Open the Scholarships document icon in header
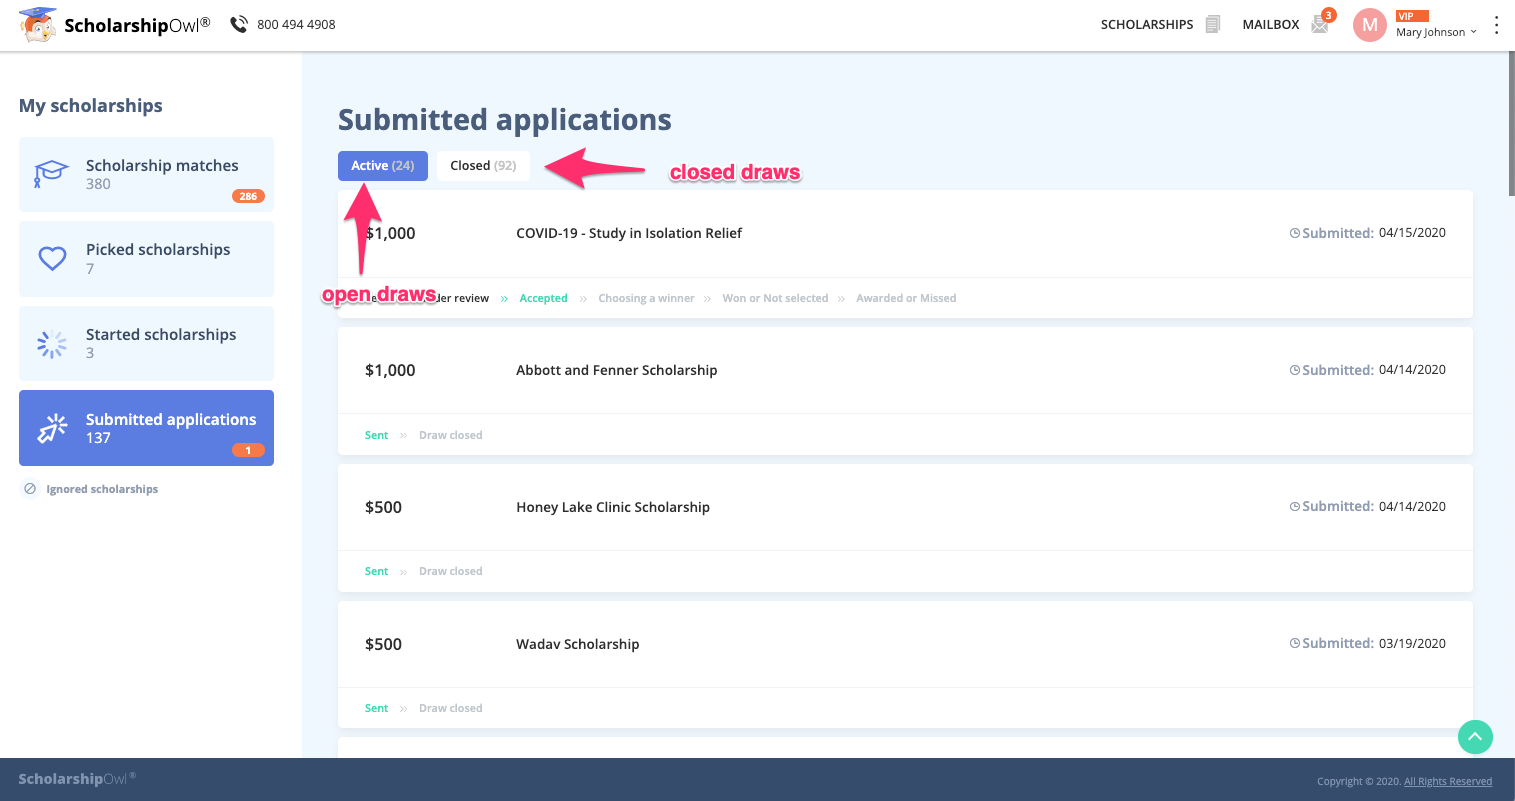 click(1213, 24)
